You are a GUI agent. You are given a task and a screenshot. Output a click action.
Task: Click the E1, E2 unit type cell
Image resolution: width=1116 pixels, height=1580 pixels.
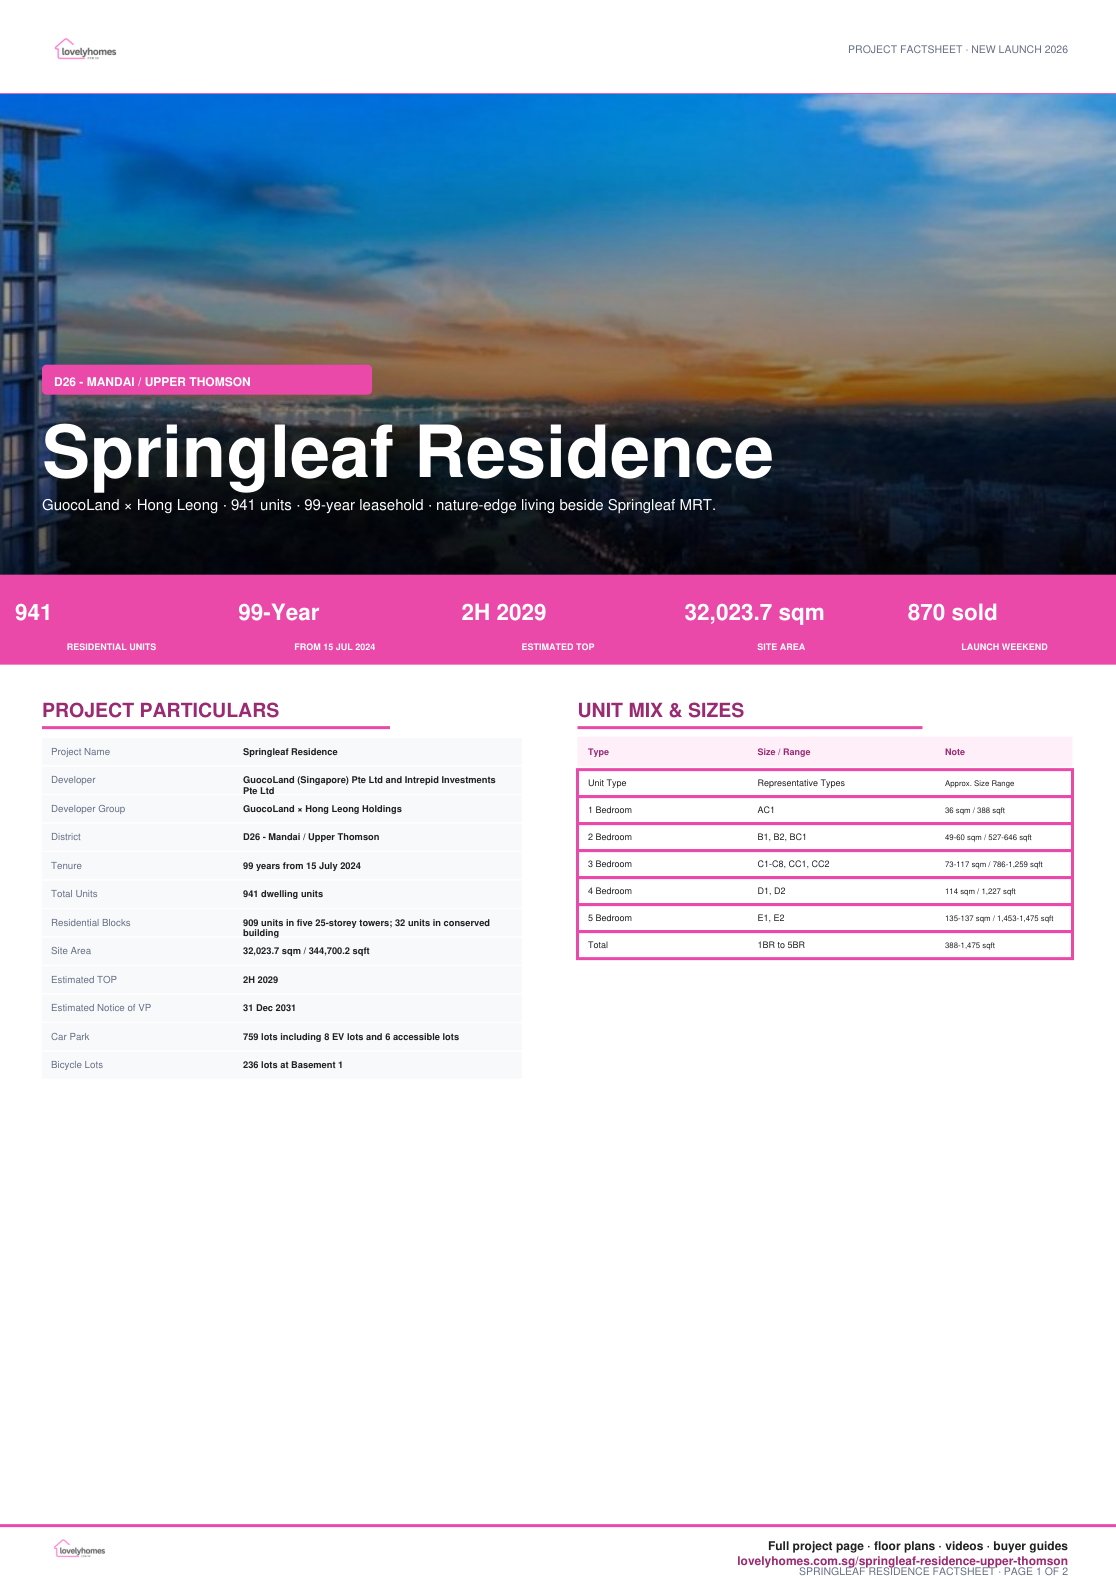pyautogui.click(x=771, y=918)
